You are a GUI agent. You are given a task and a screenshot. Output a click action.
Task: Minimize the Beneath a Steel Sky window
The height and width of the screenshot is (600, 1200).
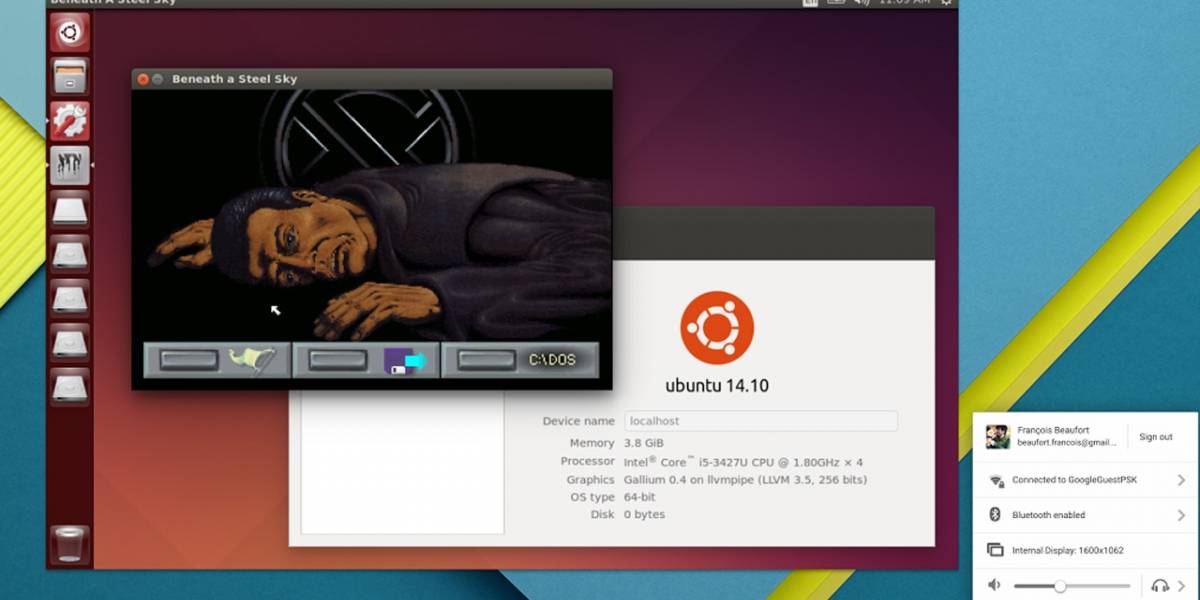pyautogui.click(x=158, y=79)
